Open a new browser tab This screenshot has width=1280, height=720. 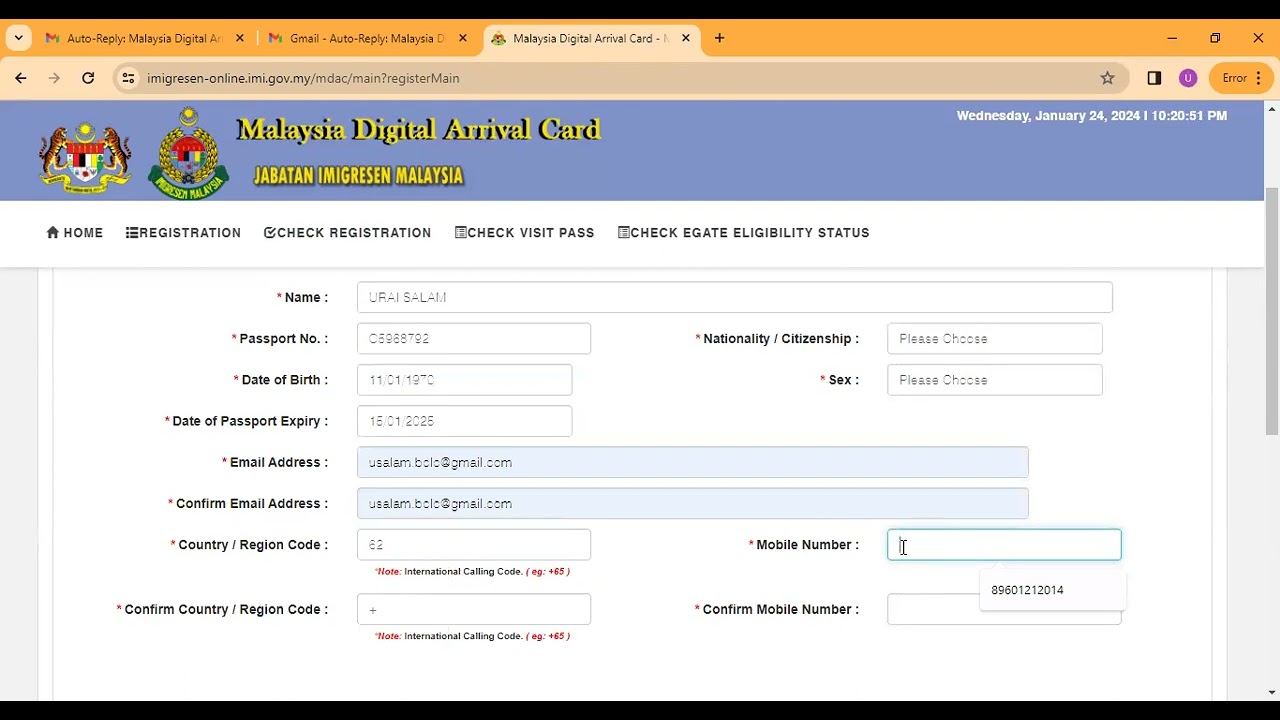(719, 38)
